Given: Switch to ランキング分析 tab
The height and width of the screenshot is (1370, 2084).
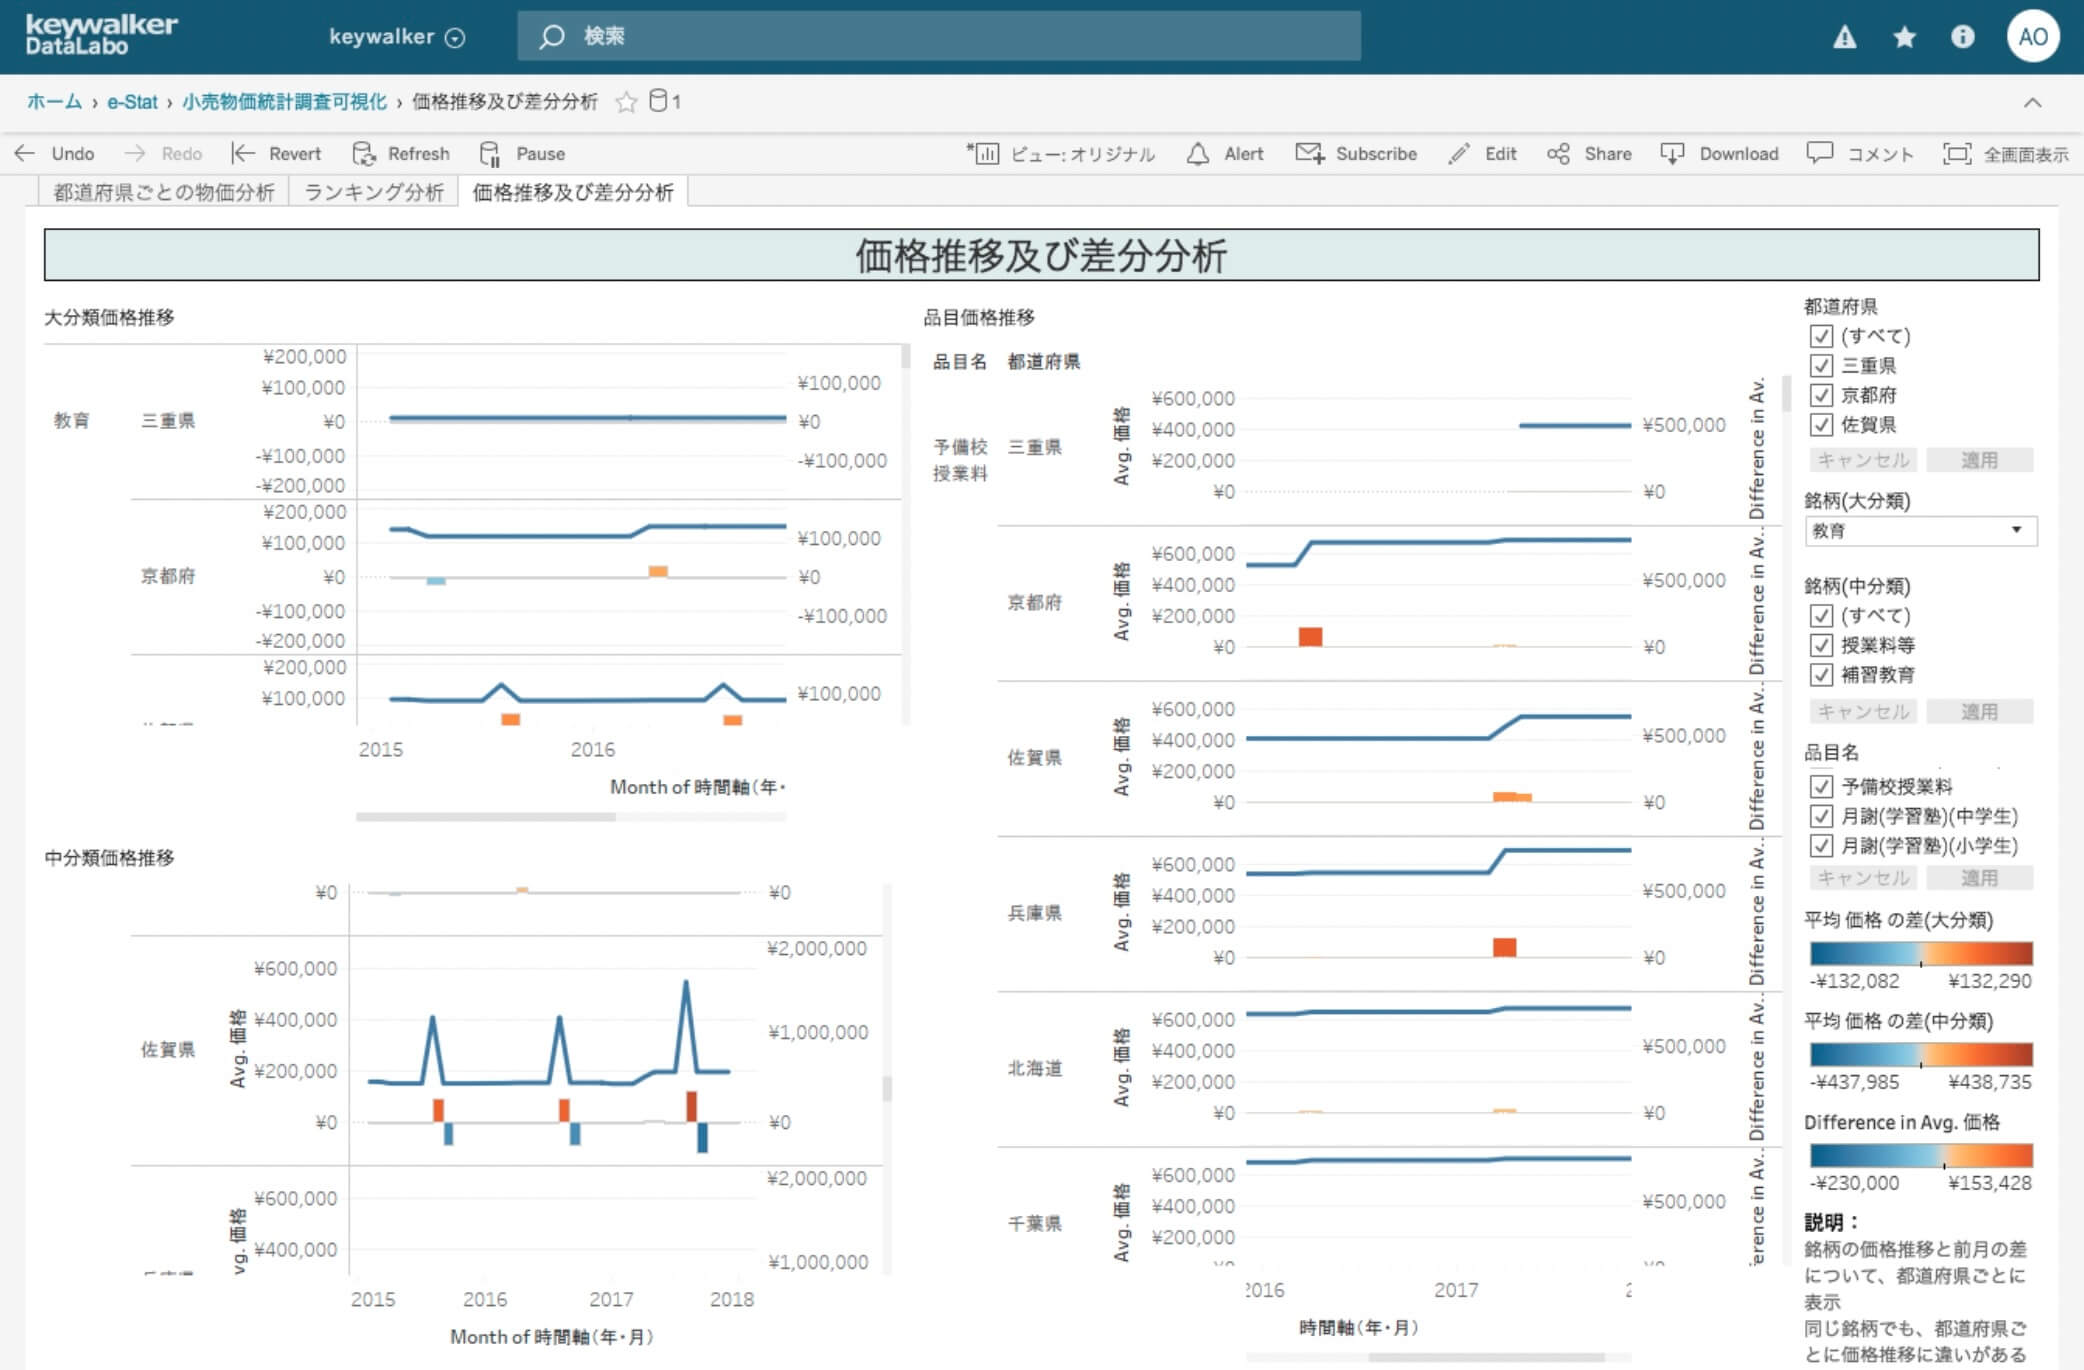Looking at the screenshot, I should click(x=374, y=192).
